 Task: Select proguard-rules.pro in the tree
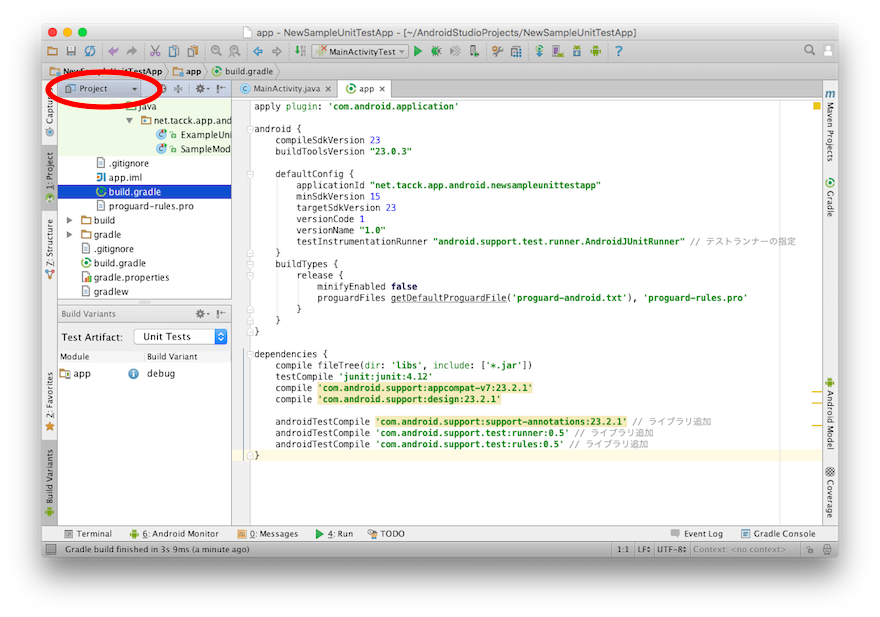click(145, 206)
